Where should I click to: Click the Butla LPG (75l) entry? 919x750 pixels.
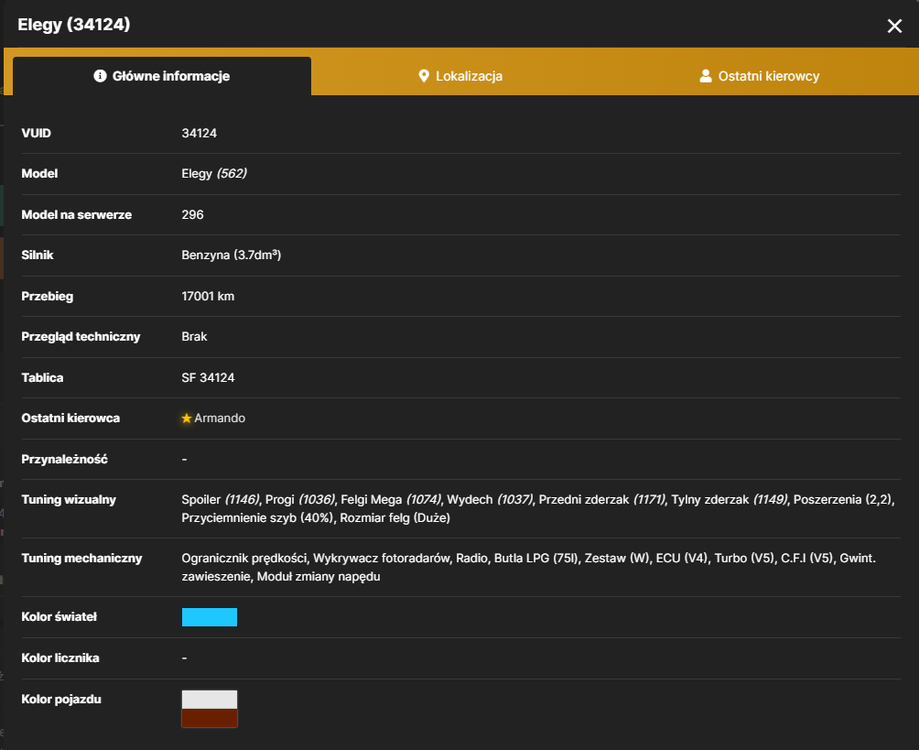click(x=536, y=558)
